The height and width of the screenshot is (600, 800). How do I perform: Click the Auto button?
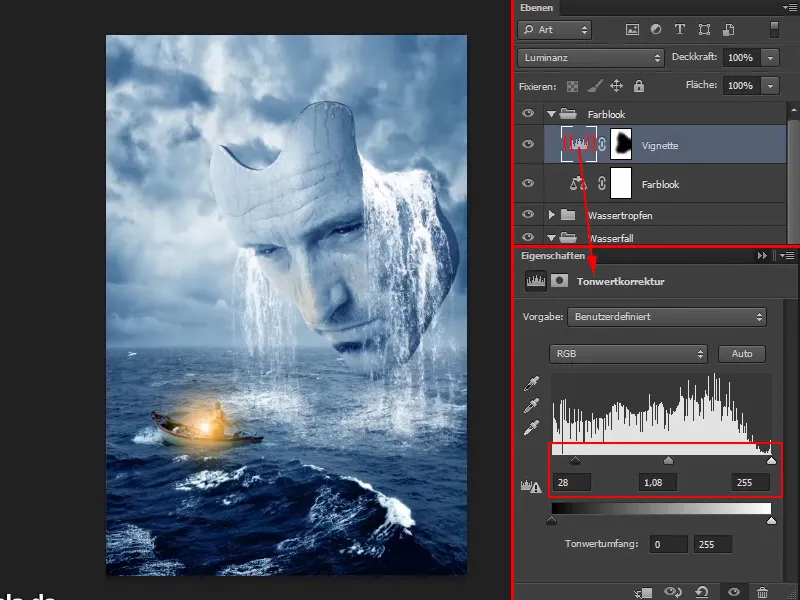click(x=742, y=354)
